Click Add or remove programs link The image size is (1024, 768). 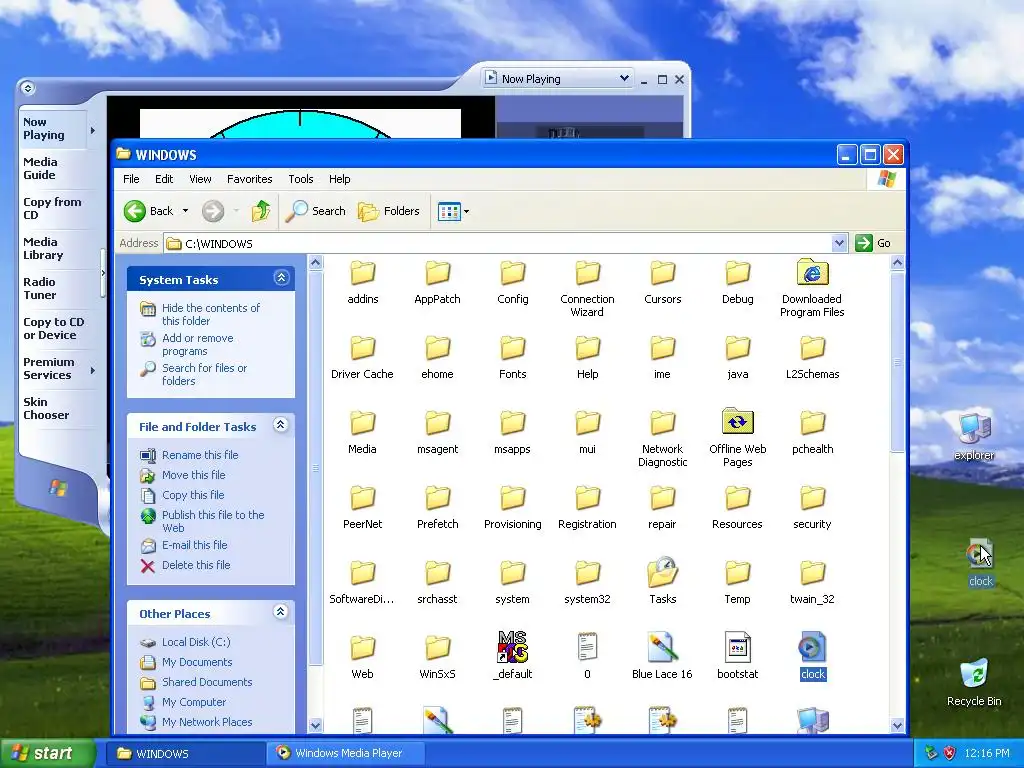tap(197, 344)
